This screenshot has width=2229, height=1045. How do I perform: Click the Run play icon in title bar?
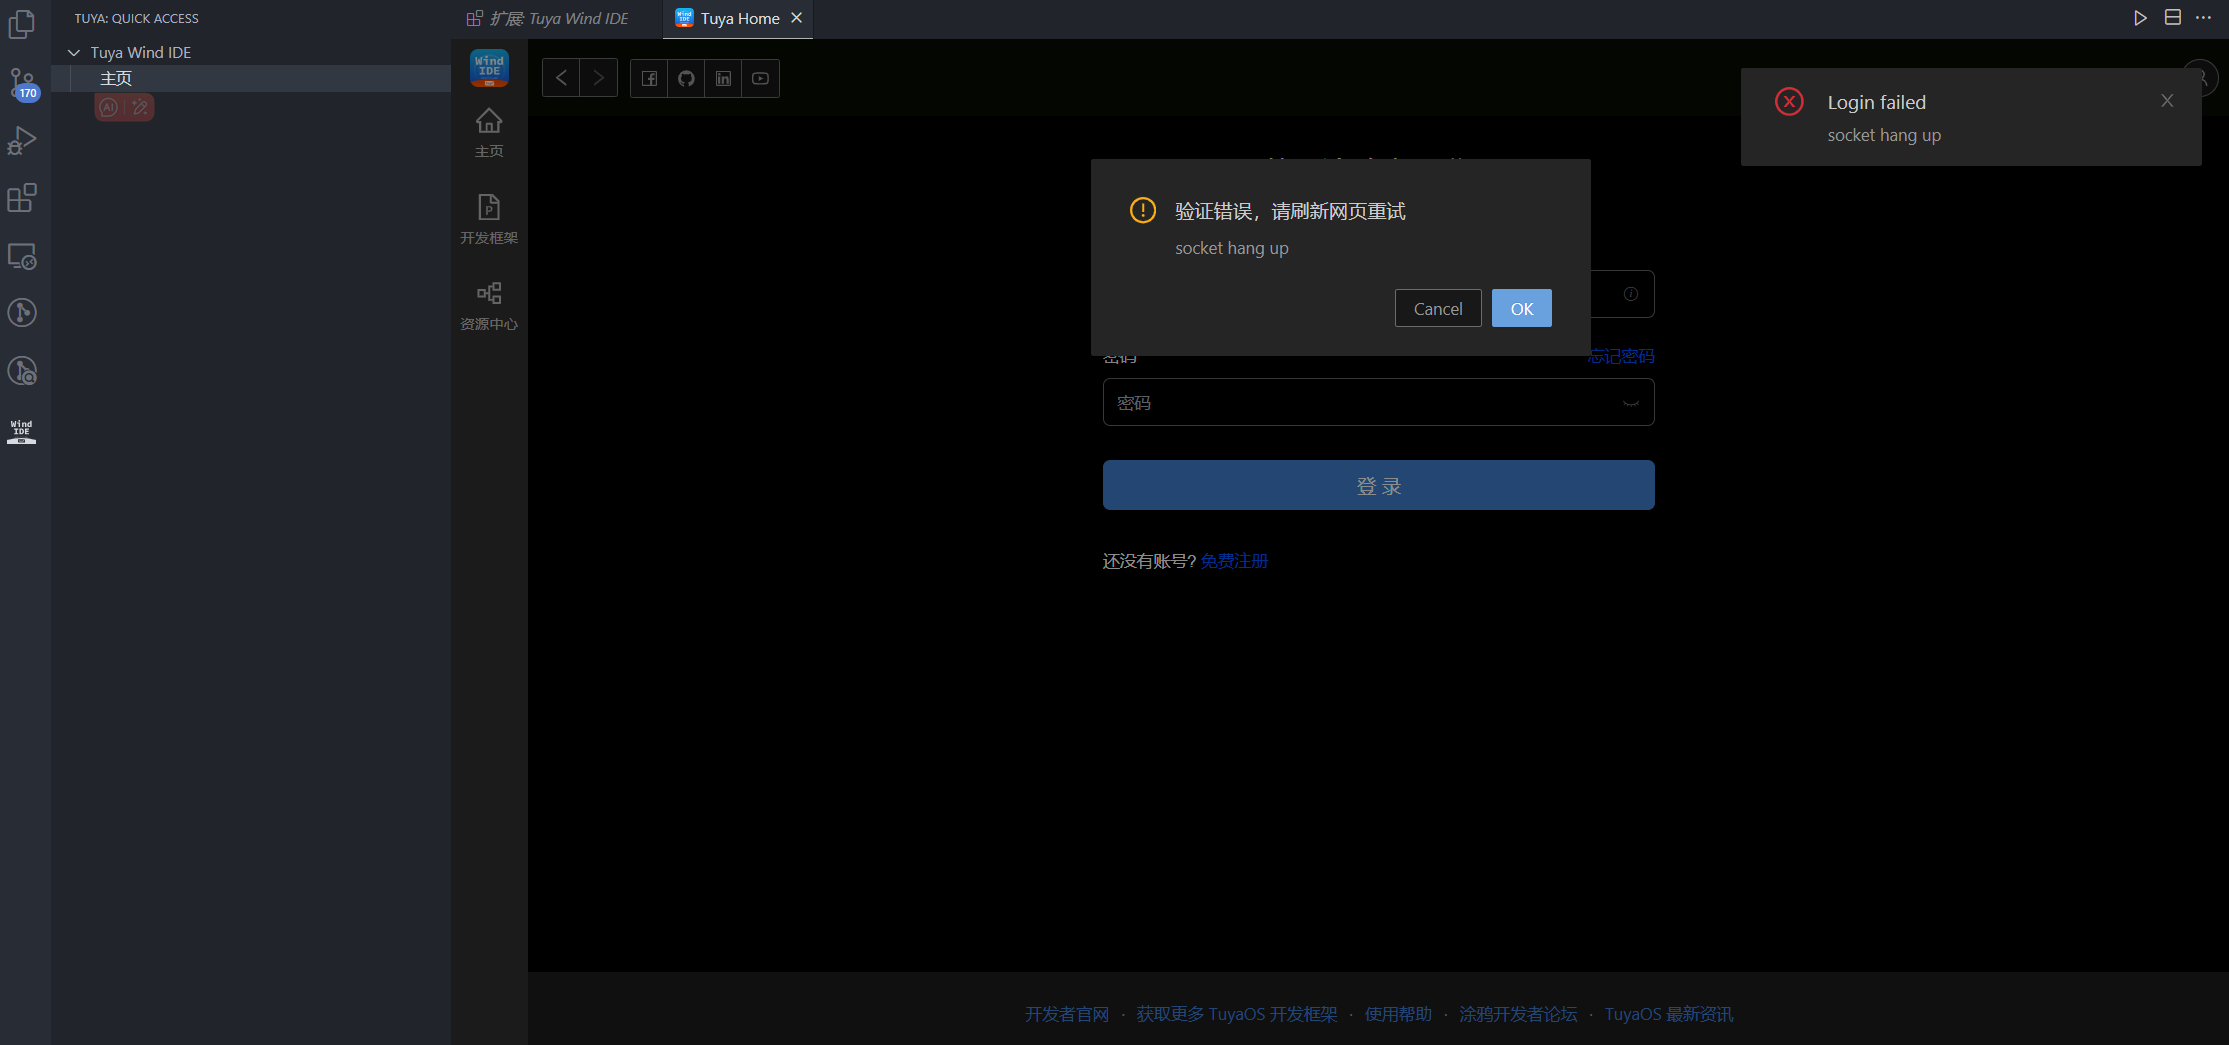pos(2140,18)
